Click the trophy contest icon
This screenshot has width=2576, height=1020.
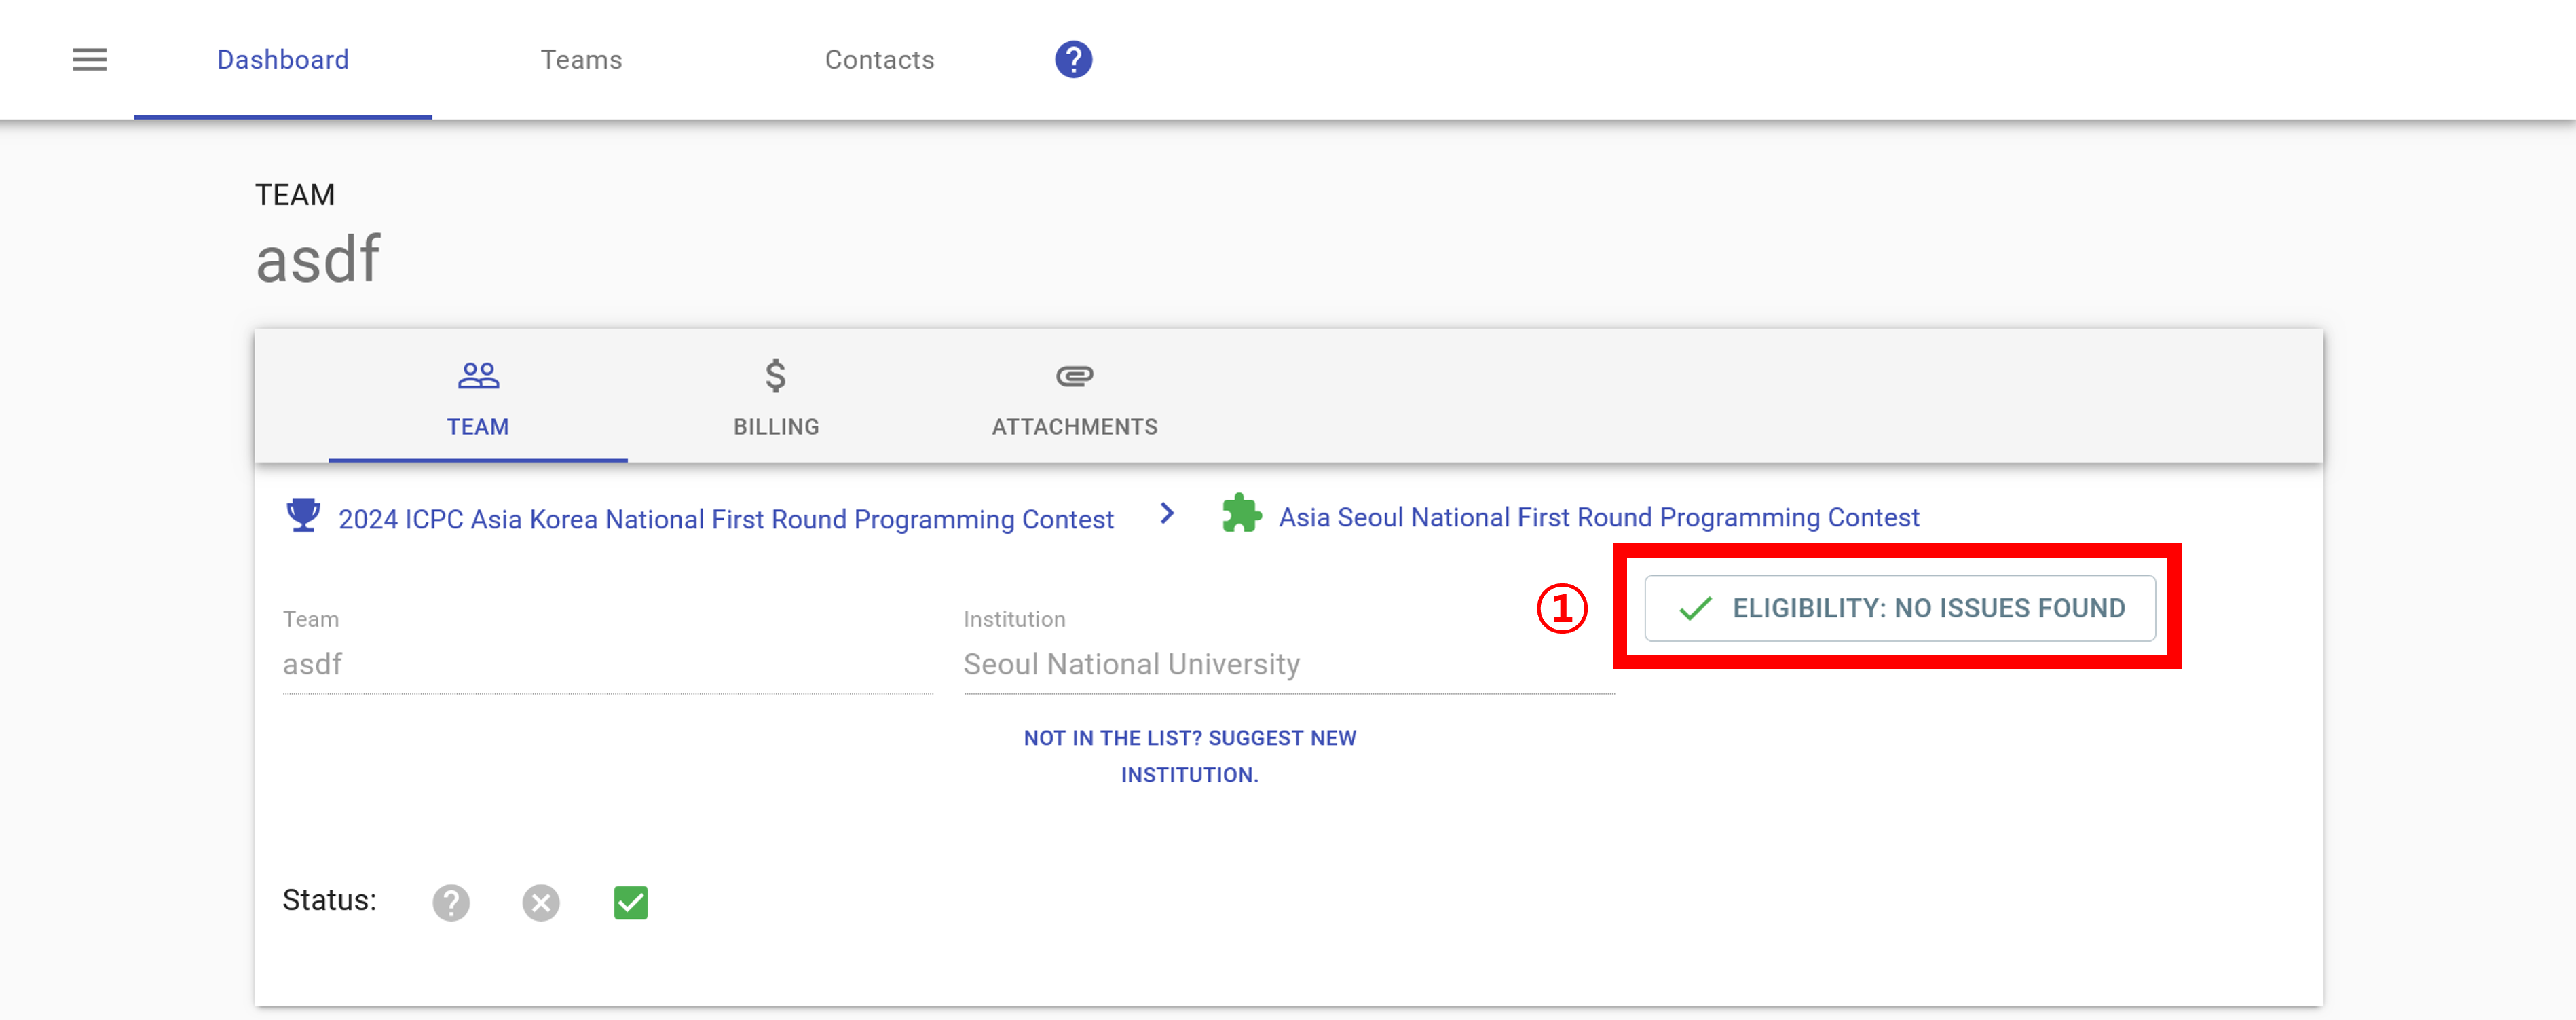(x=303, y=516)
